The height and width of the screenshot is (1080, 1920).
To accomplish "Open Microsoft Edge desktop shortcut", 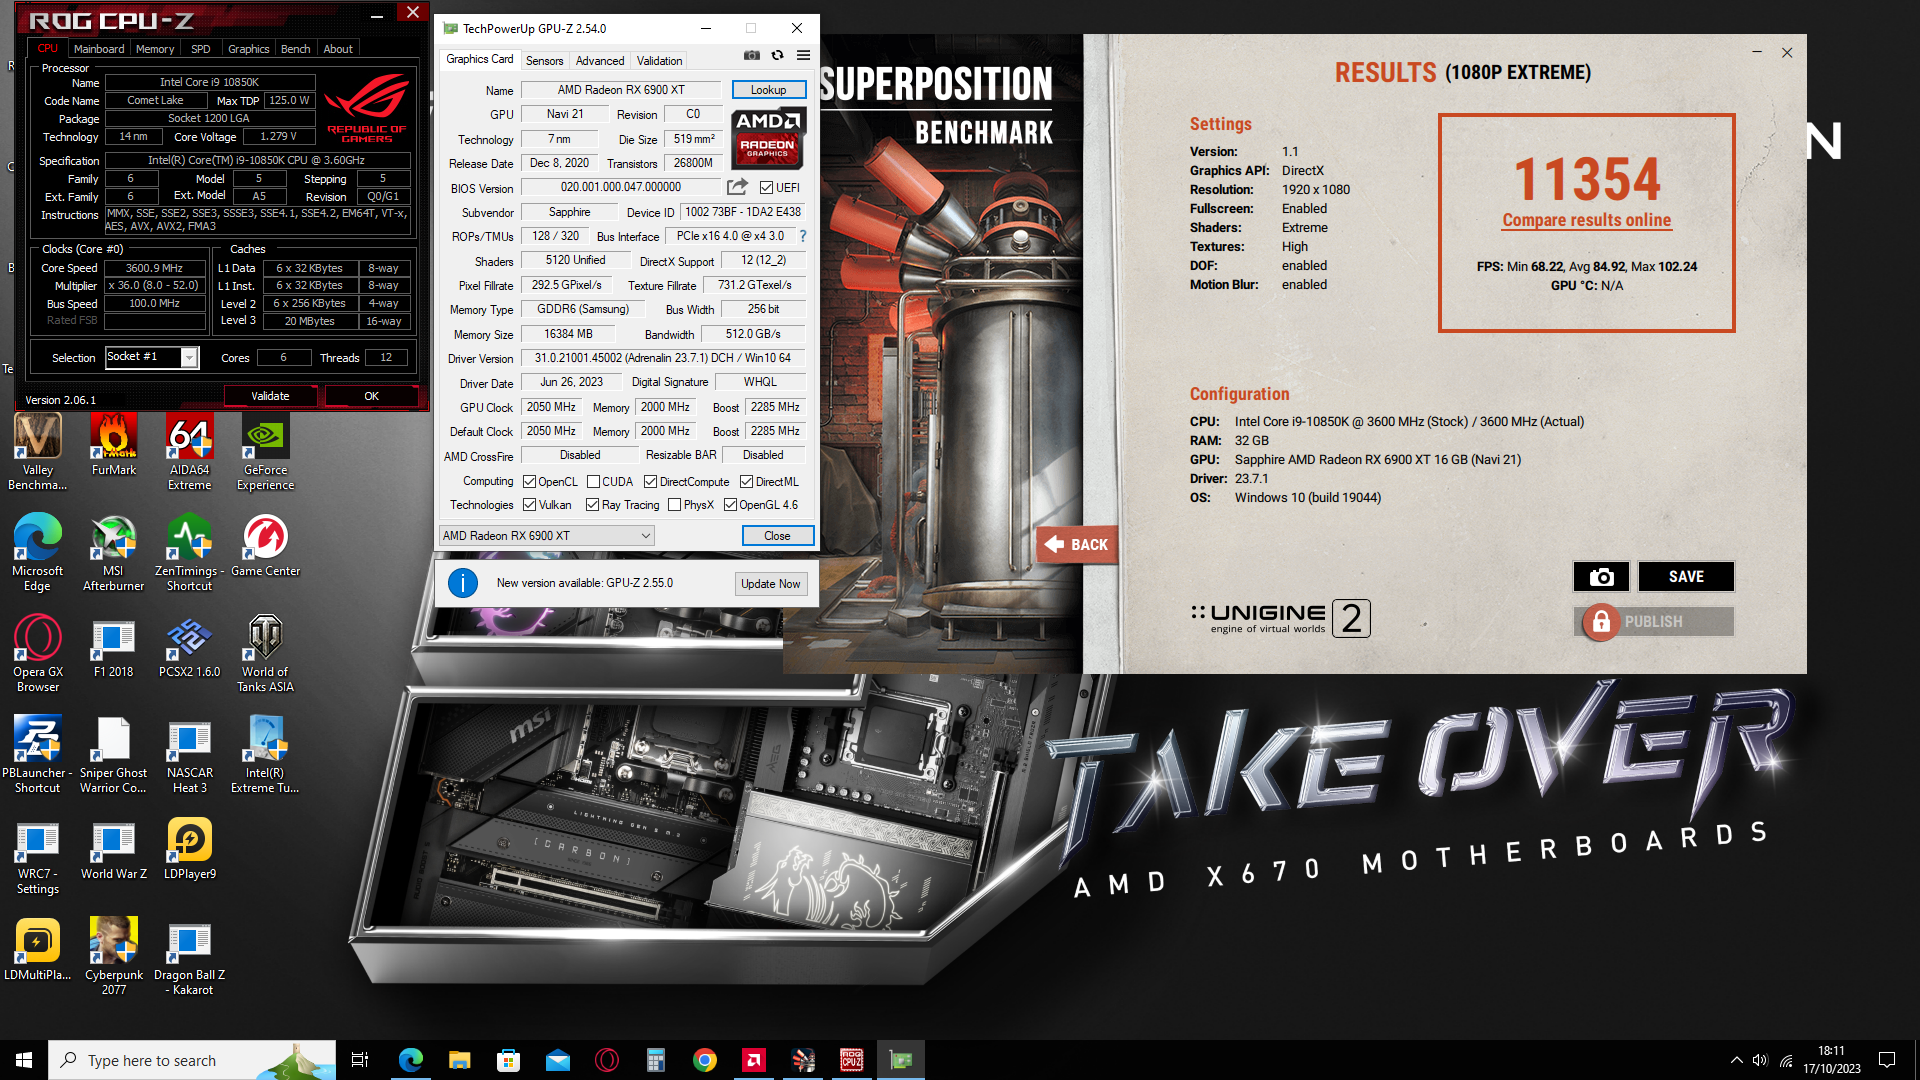I will pyautogui.click(x=38, y=553).
